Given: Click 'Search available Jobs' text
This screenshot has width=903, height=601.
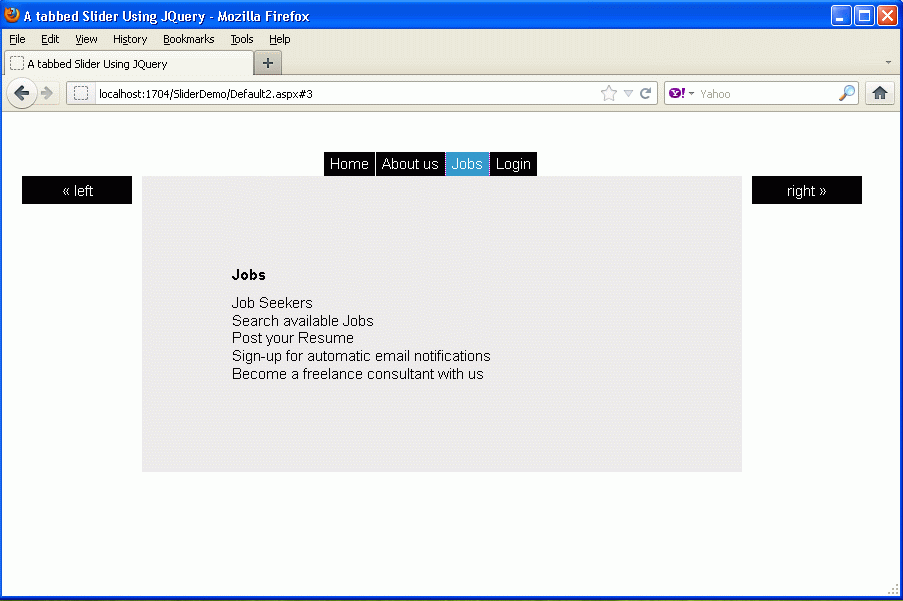Looking at the screenshot, I should click(x=302, y=321).
